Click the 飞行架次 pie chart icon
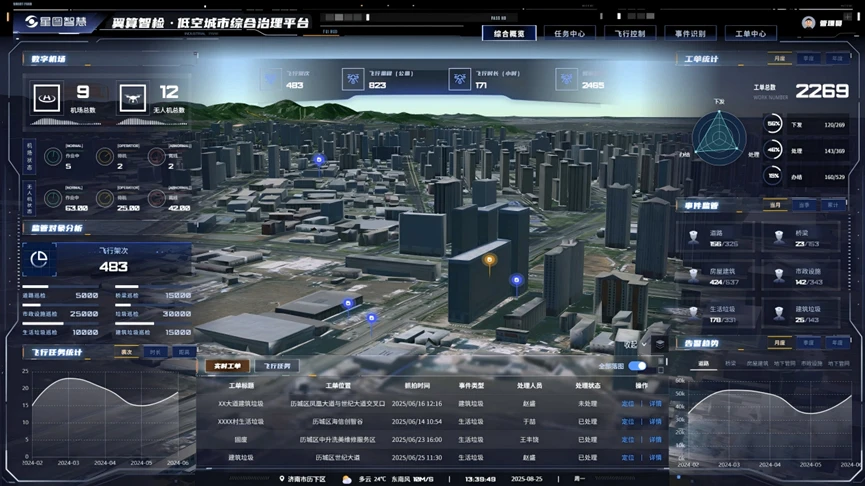Image resolution: width=865 pixels, height=486 pixels. pyautogui.click(x=40, y=259)
